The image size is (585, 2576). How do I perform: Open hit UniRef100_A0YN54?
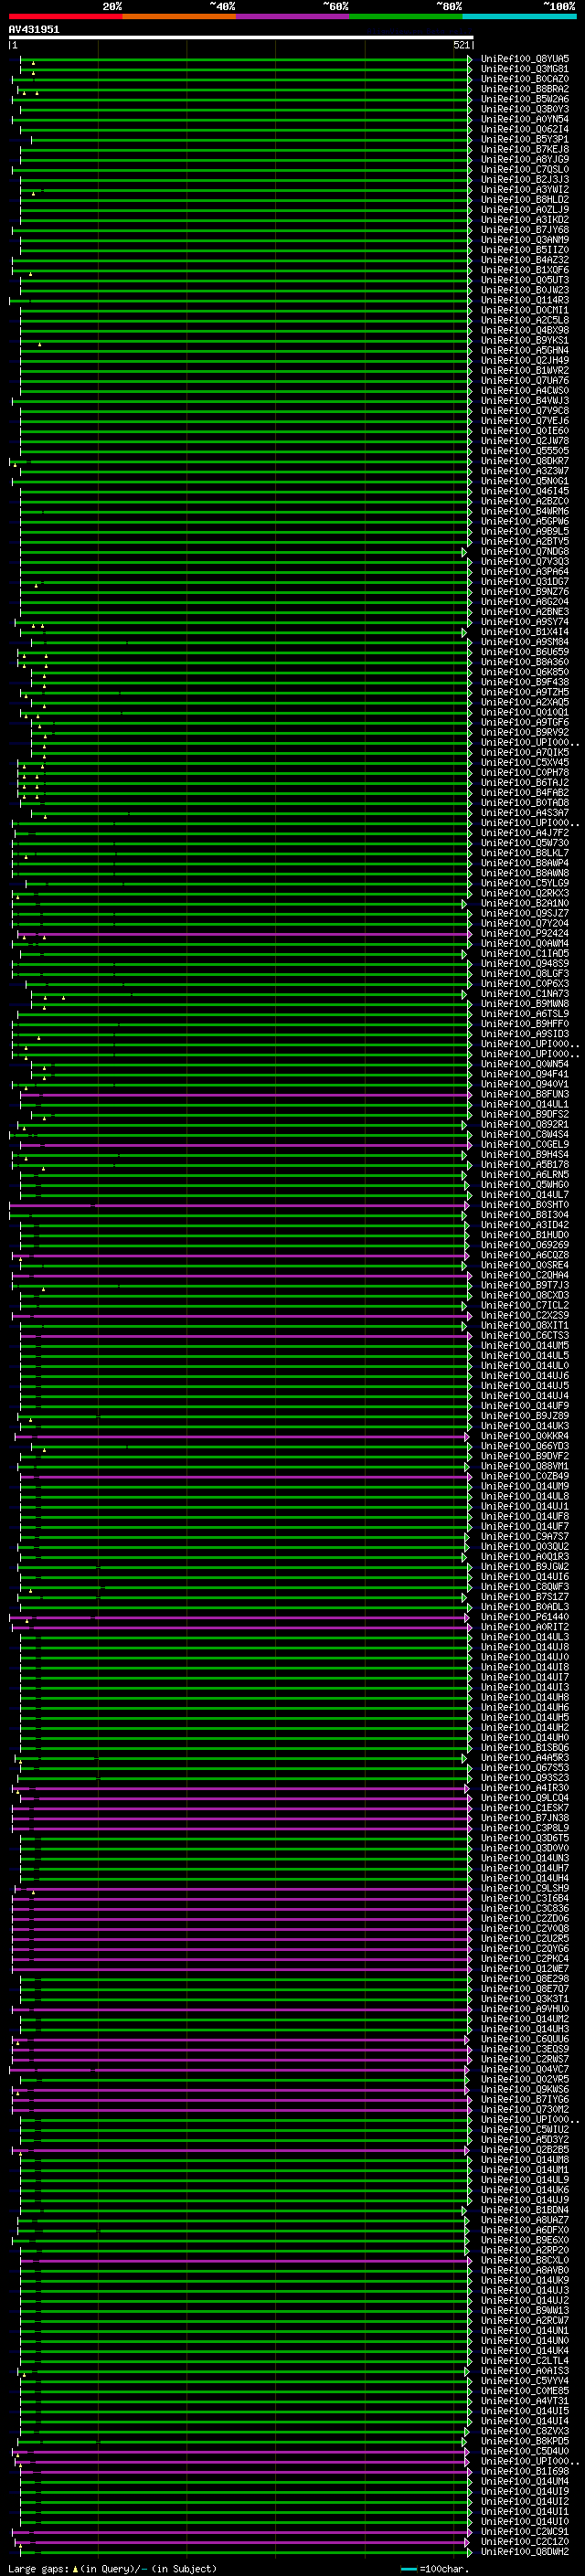(x=525, y=119)
